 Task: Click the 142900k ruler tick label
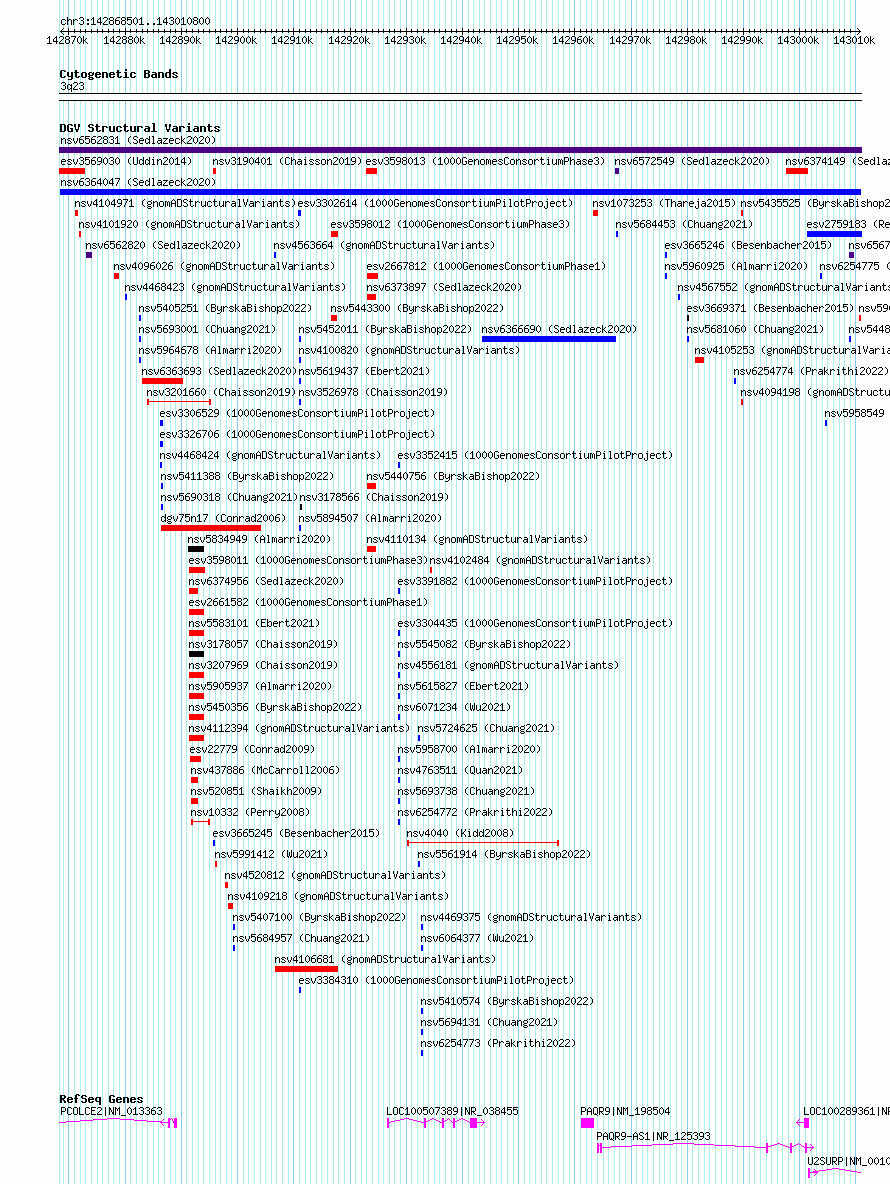tap(236, 40)
